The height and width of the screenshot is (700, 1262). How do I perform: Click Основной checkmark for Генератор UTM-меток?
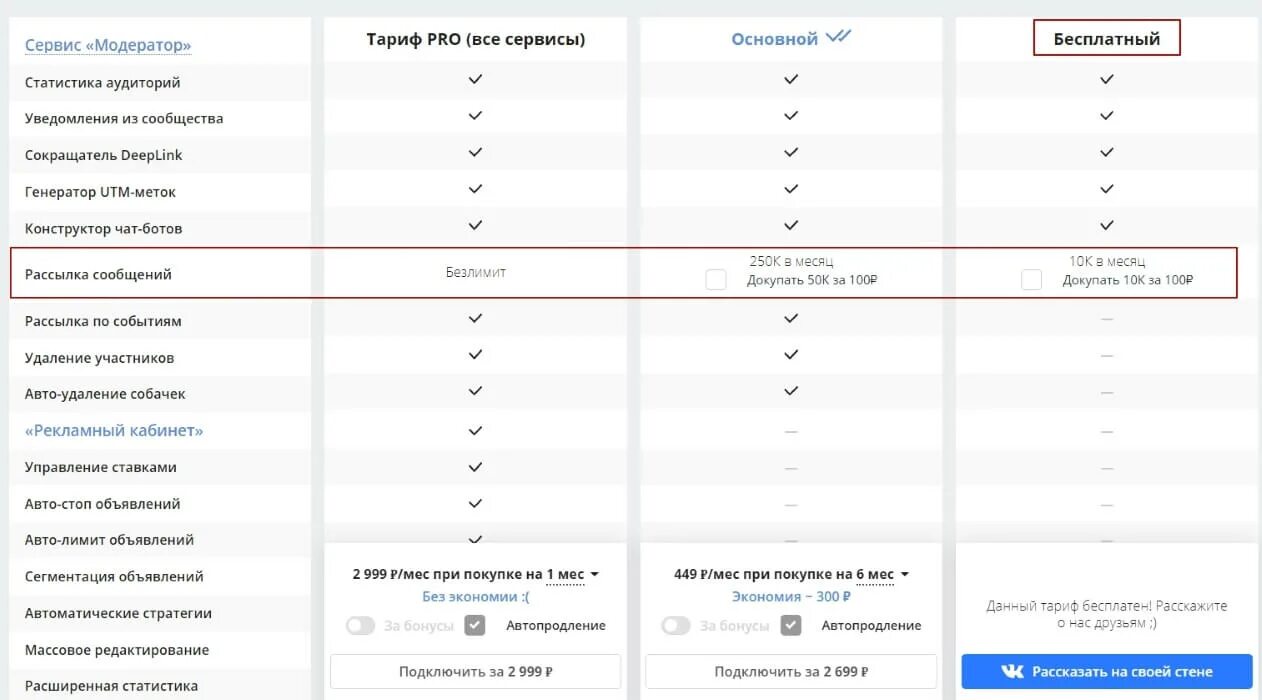[791, 189]
